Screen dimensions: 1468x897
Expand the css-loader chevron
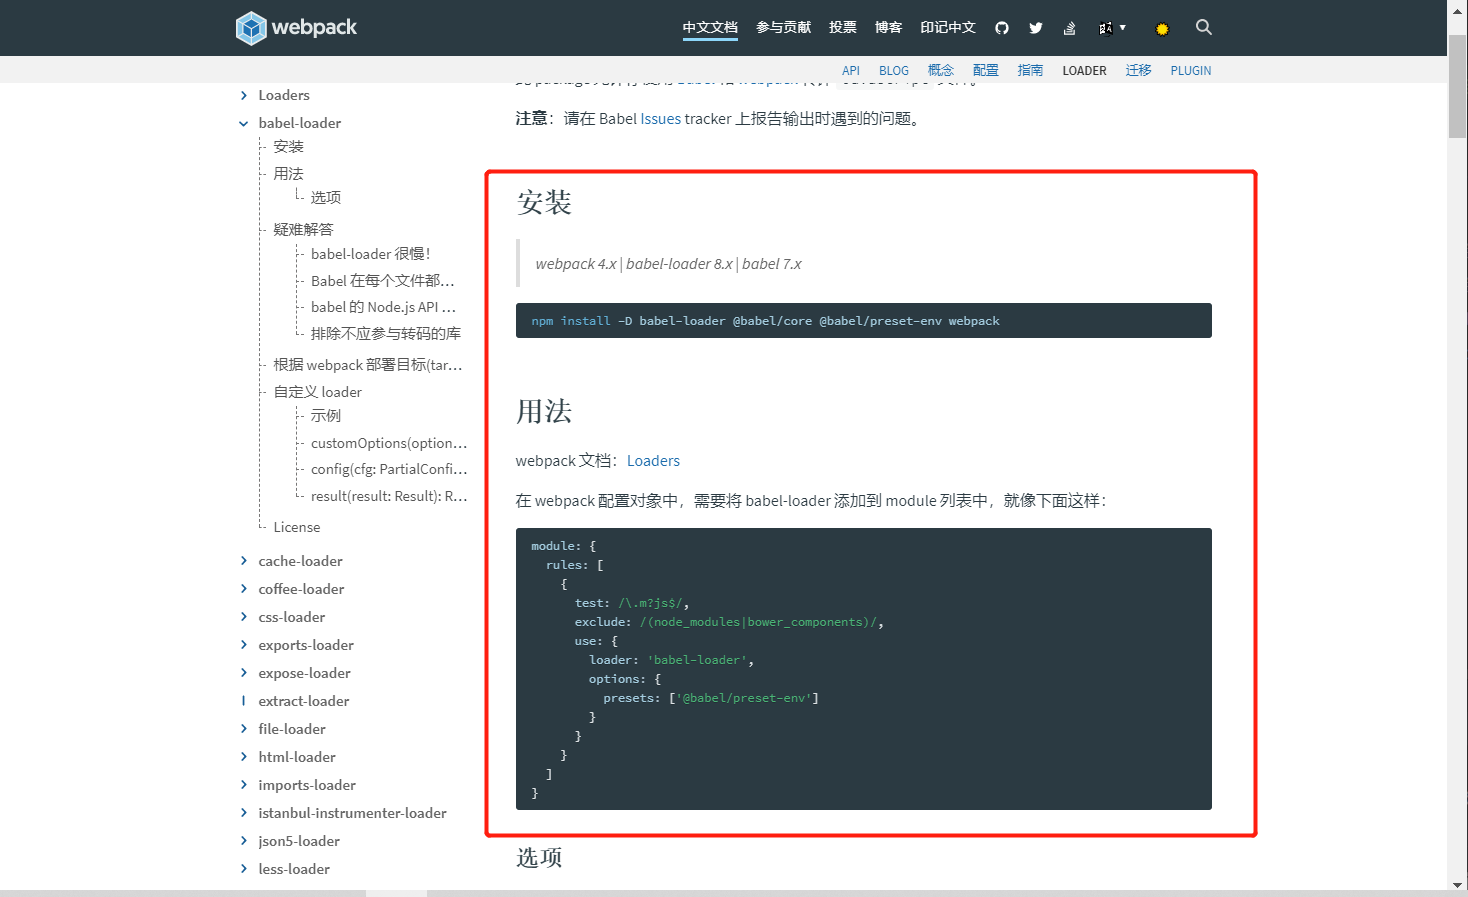(x=243, y=617)
